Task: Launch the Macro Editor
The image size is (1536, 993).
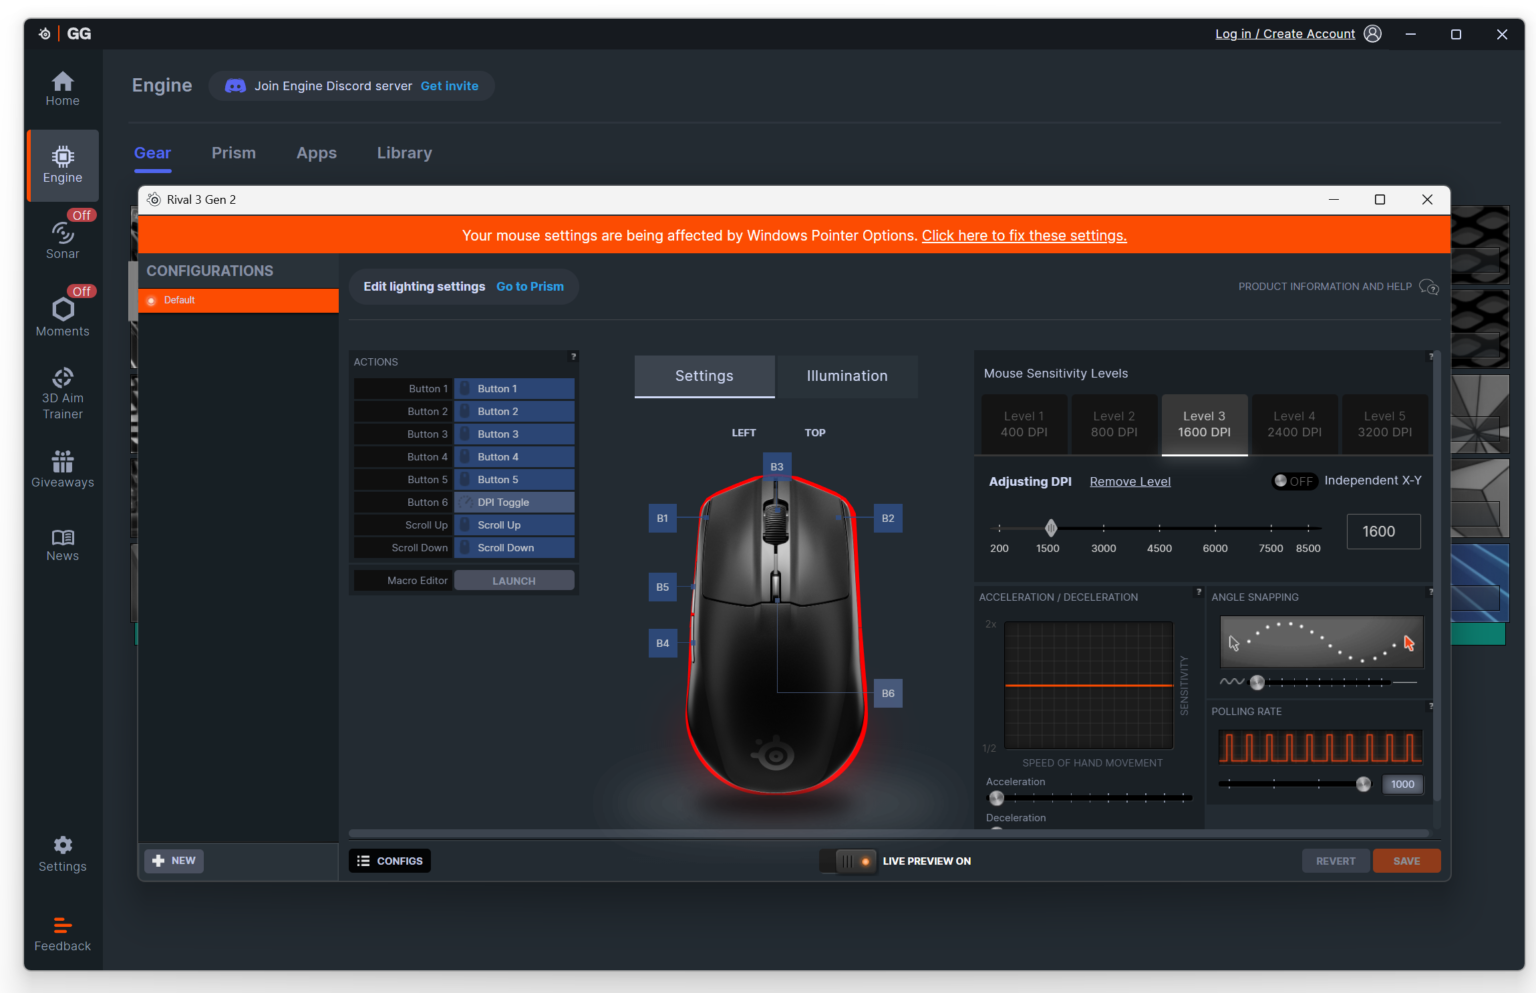Action: point(514,581)
